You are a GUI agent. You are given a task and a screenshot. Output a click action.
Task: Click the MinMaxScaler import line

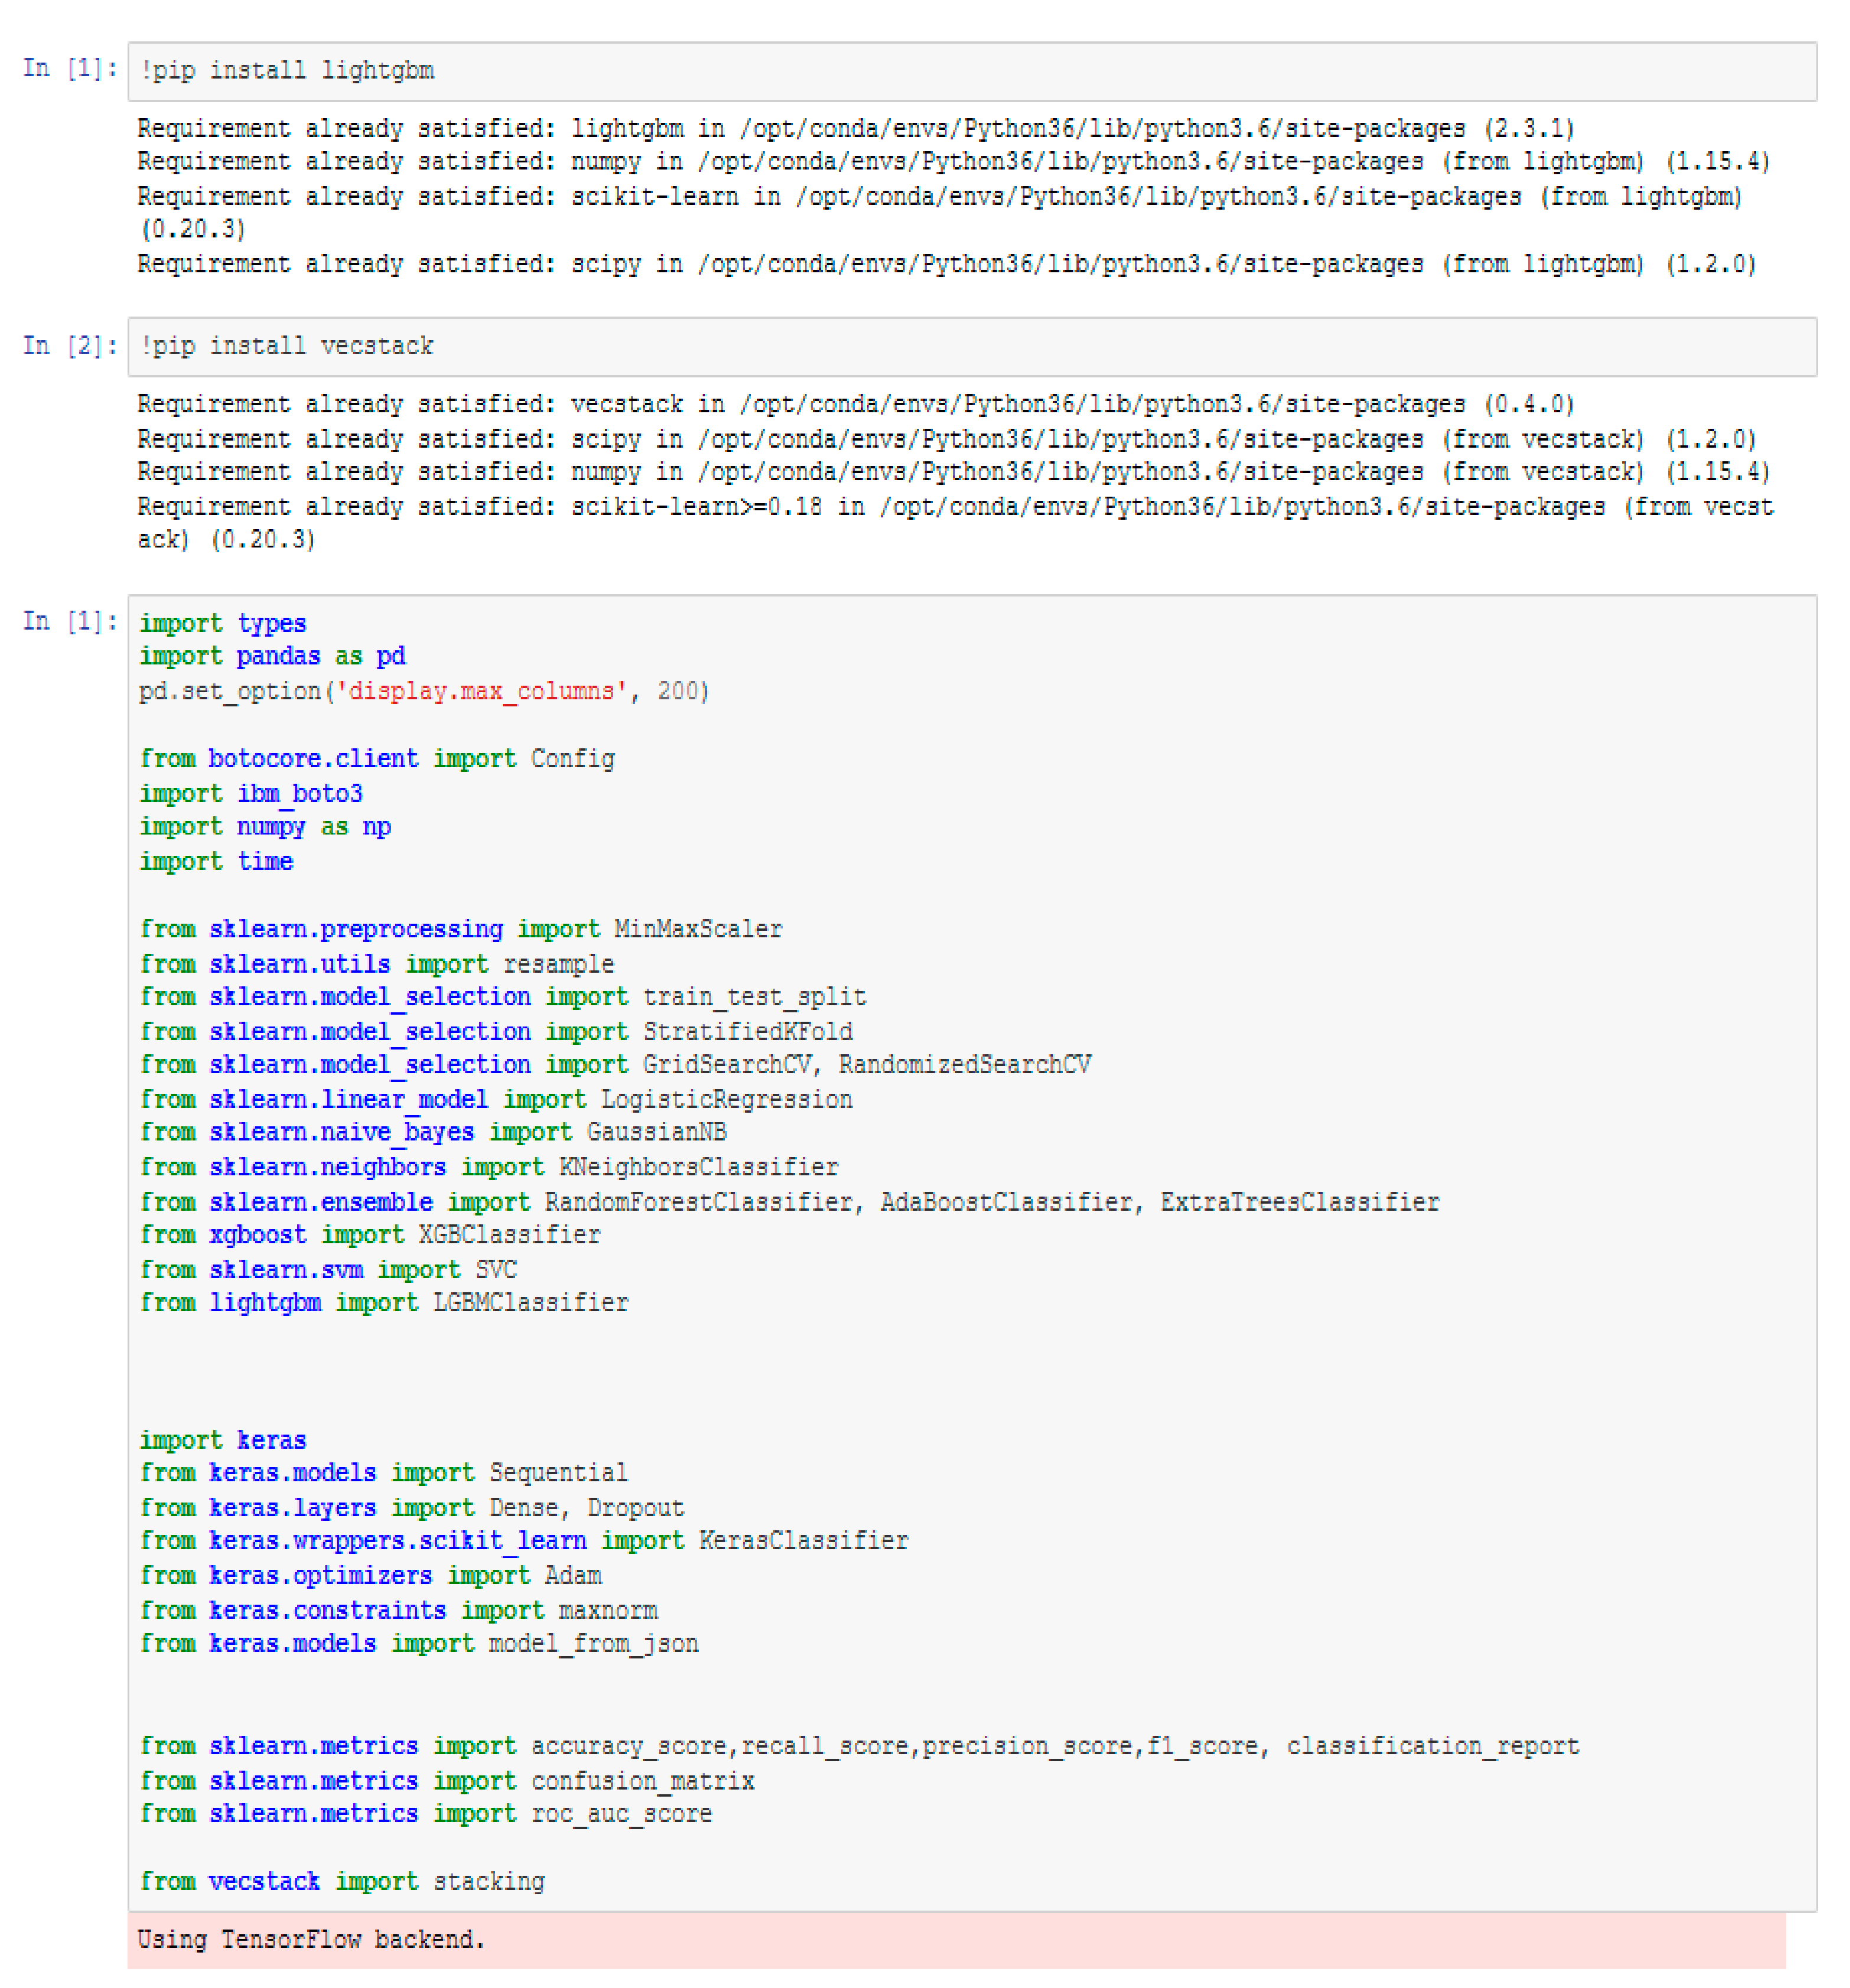tap(461, 929)
